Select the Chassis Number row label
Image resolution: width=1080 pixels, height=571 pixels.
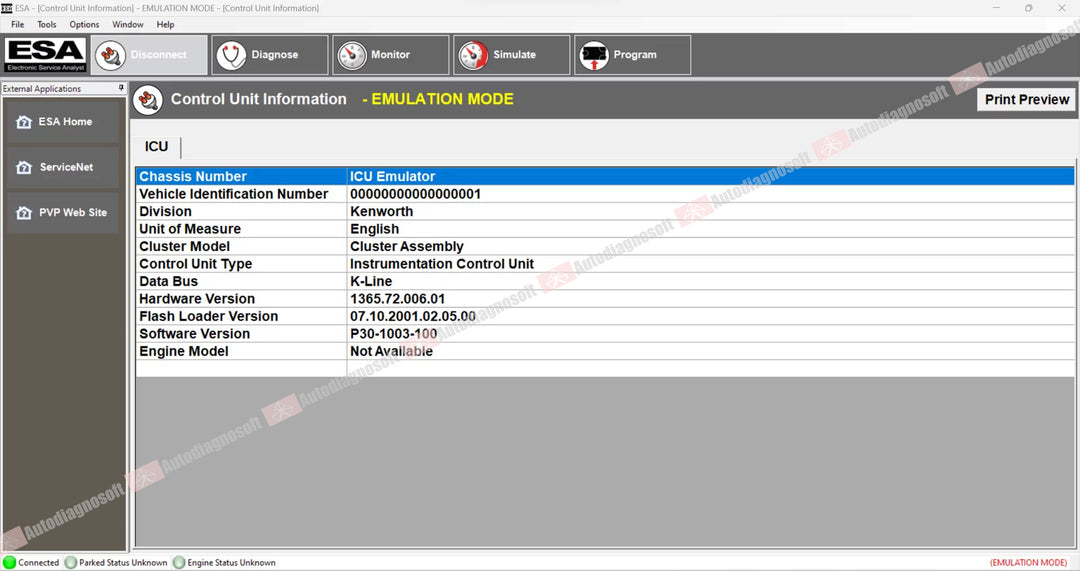click(193, 176)
